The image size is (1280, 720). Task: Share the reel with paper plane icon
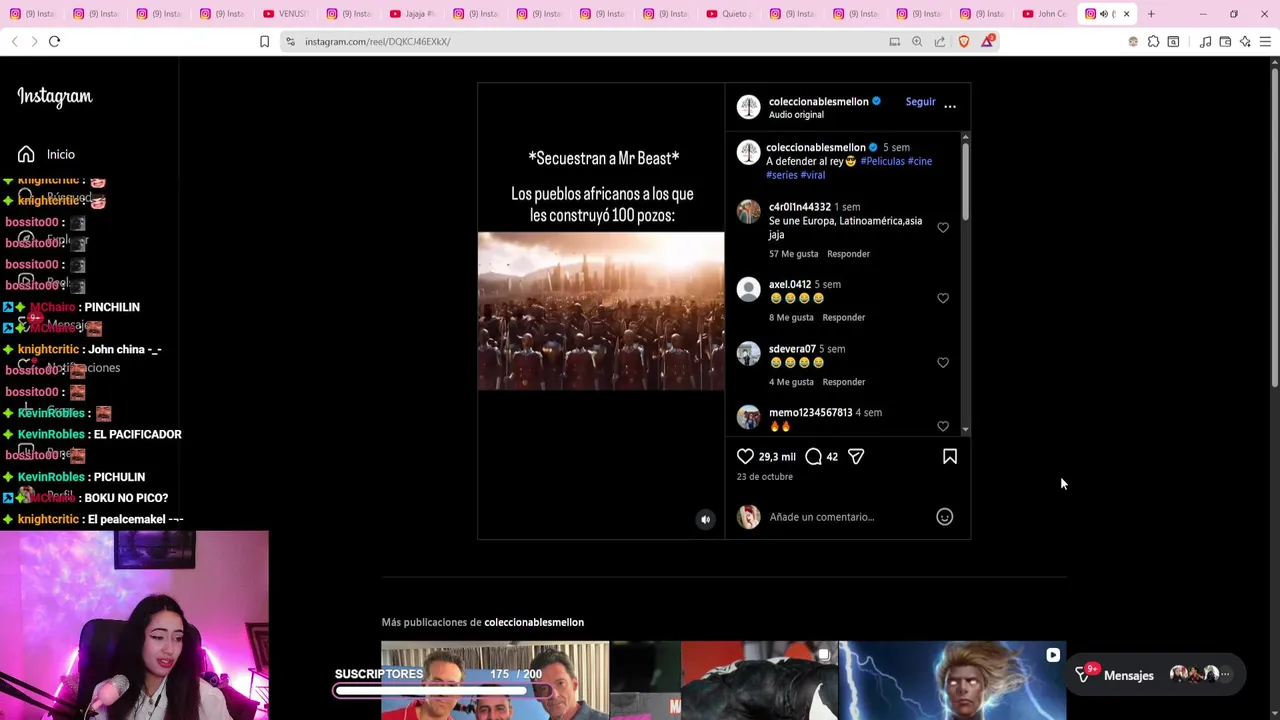856,457
